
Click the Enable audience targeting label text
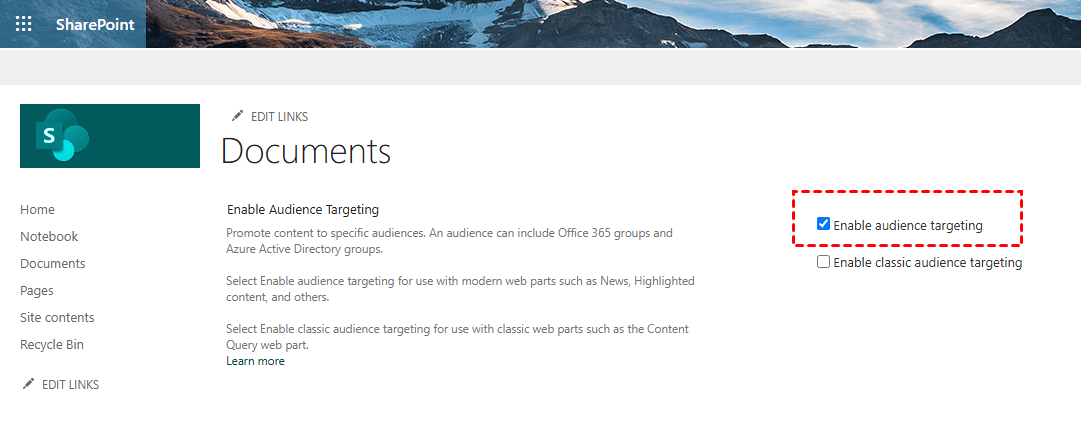pyautogui.click(x=907, y=226)
